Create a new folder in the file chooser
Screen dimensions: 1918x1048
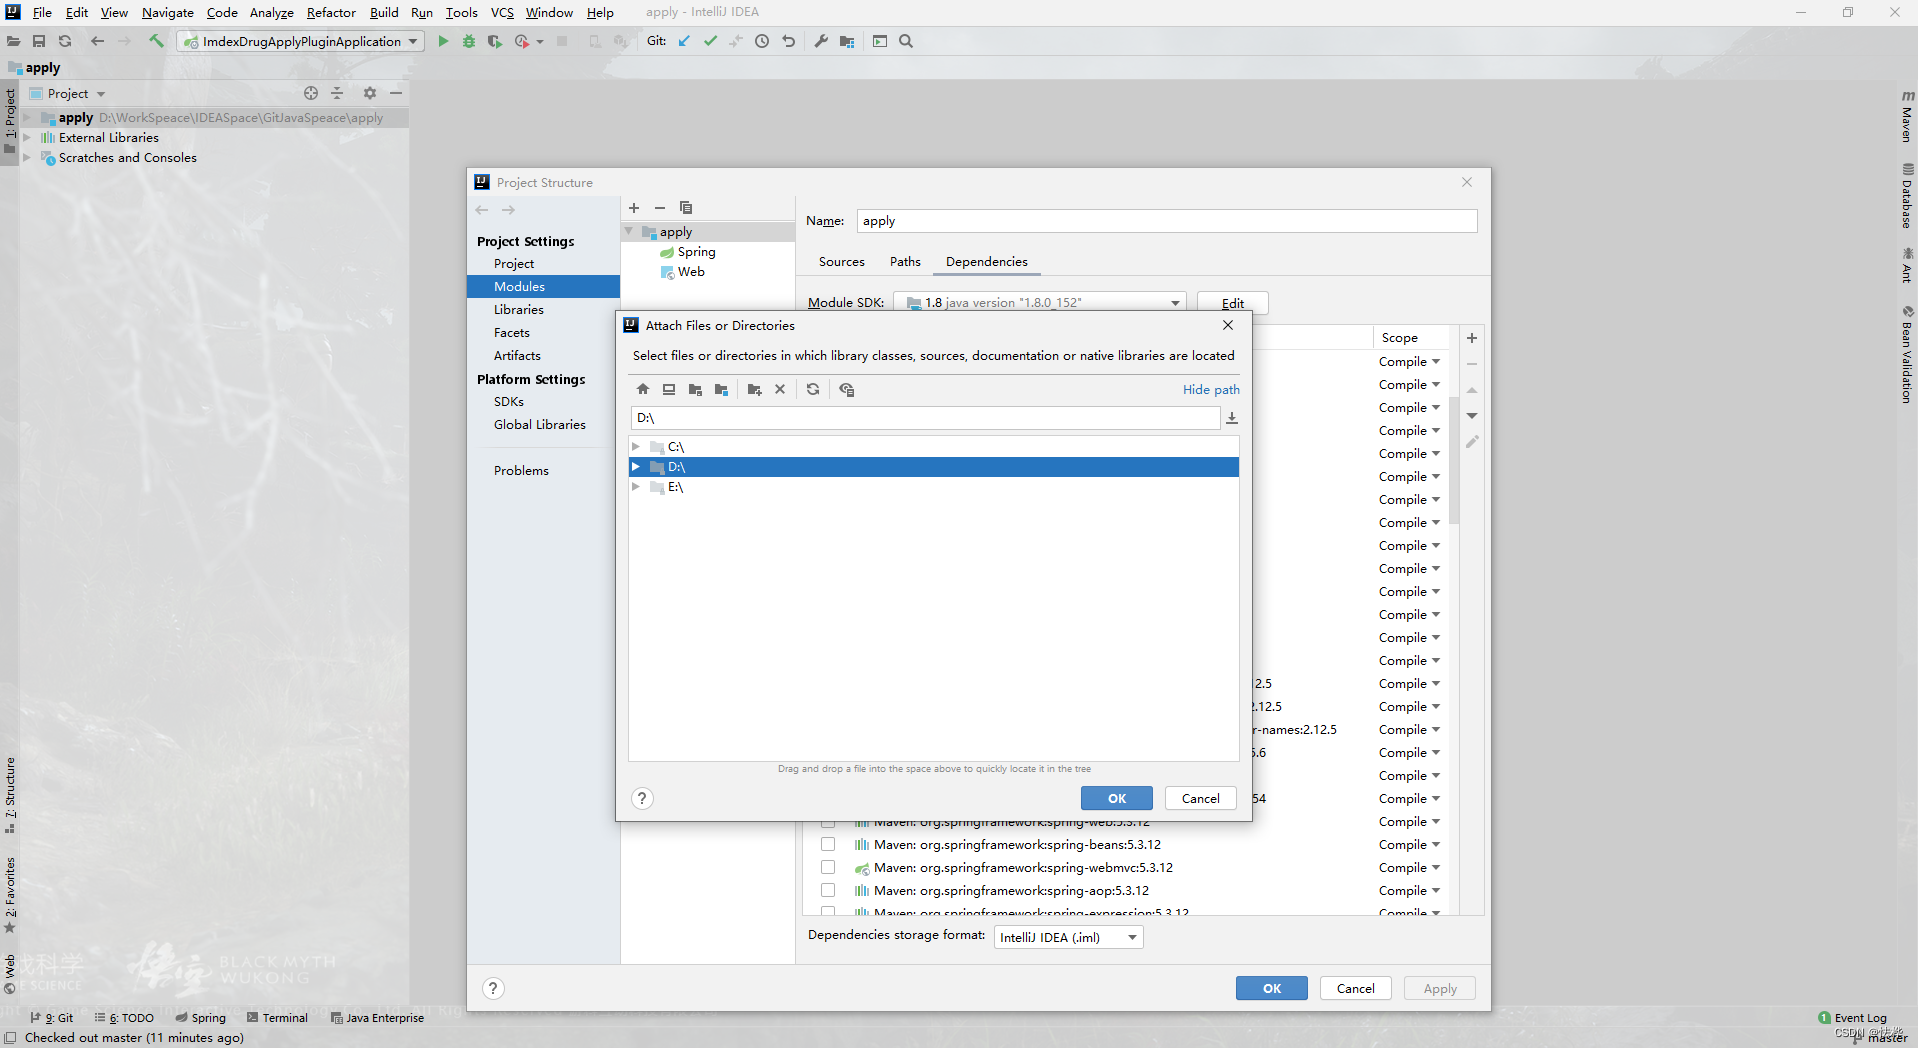point(755,390)
